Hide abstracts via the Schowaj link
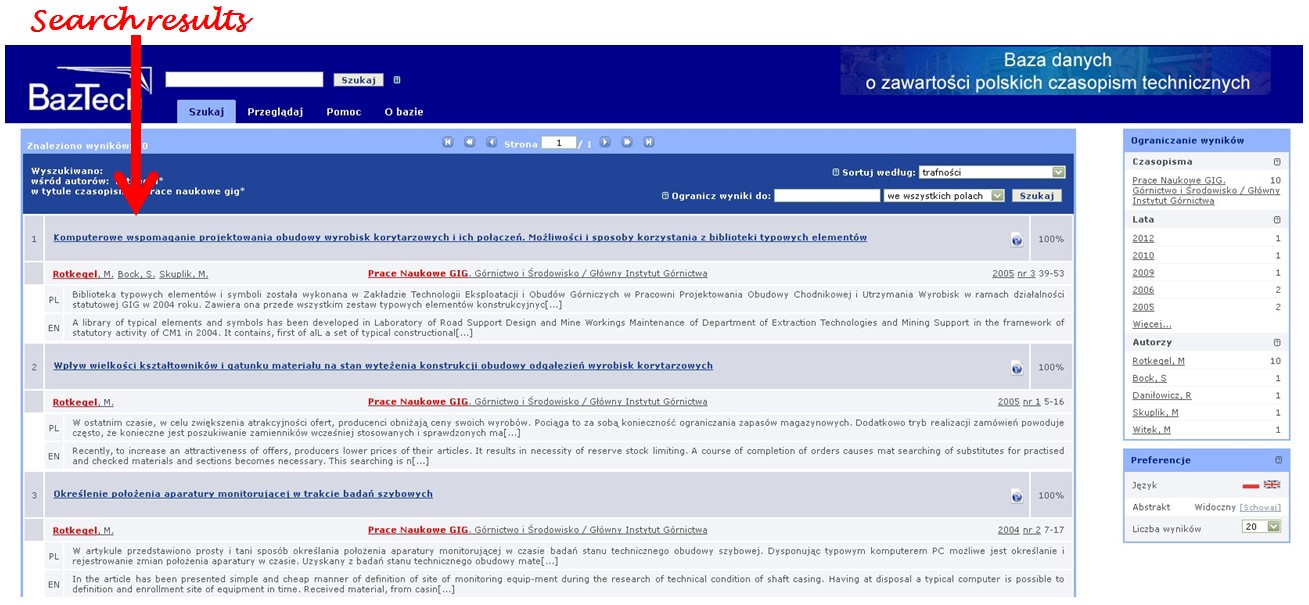This screenshot has width=1309, height=605. (1260, 508)
